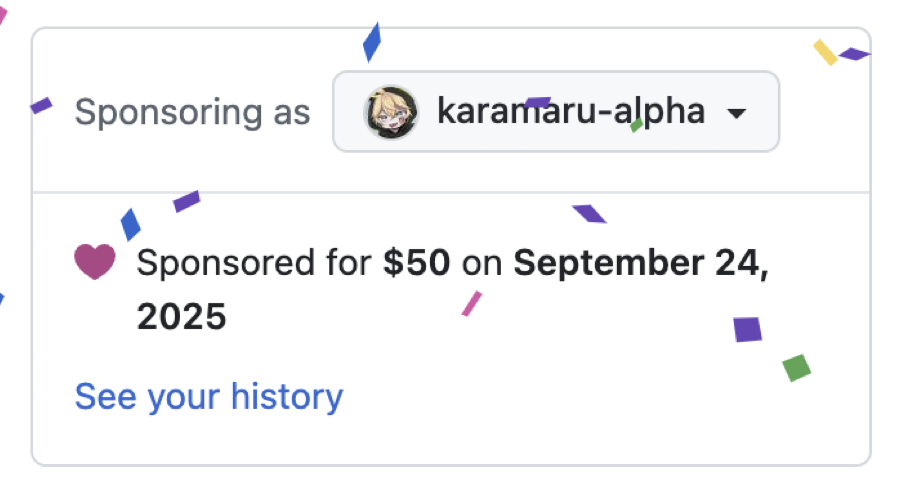The width and height of the screenshot is (908, 502).
Task: Click the purple confetti above "September"
Action: (x=589, y=213)
